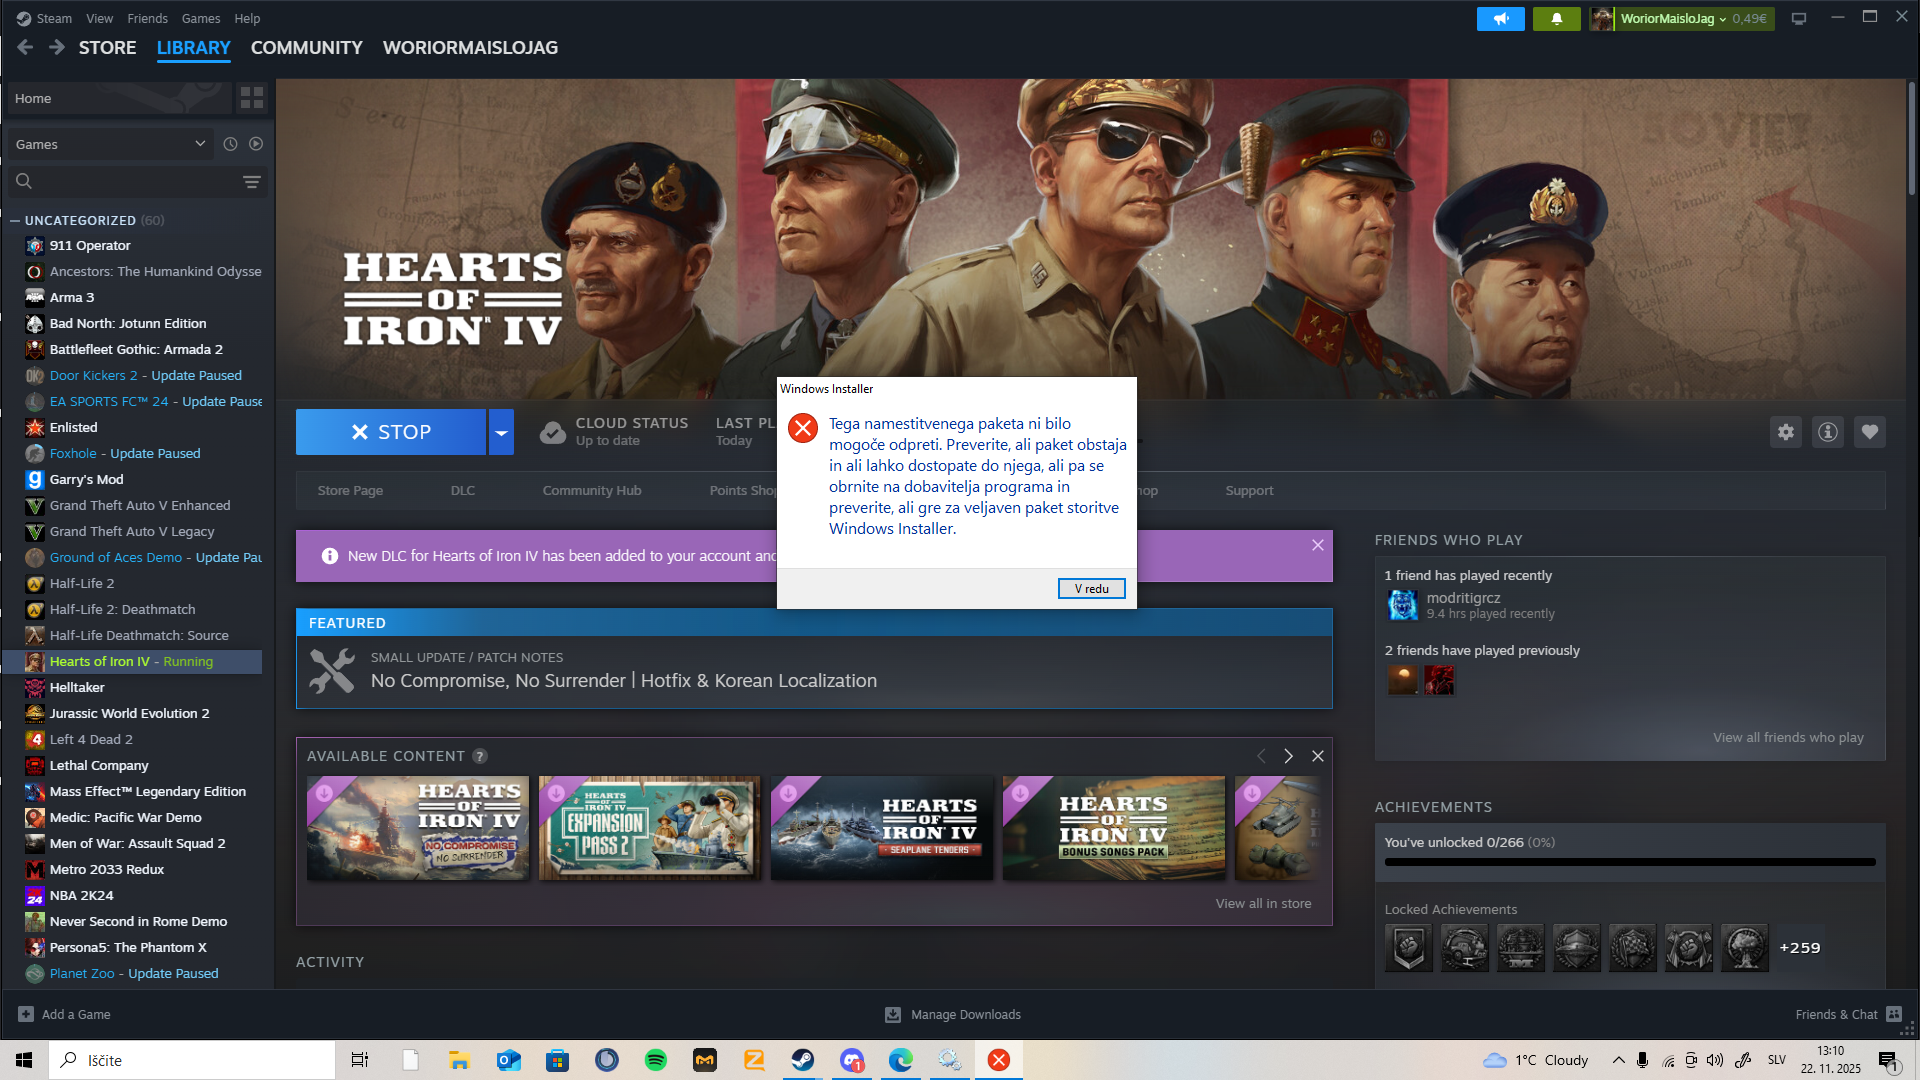Dismiss the New DLC purple notification
The width and height of the screenshot is (1920, 1080).
1318,545
